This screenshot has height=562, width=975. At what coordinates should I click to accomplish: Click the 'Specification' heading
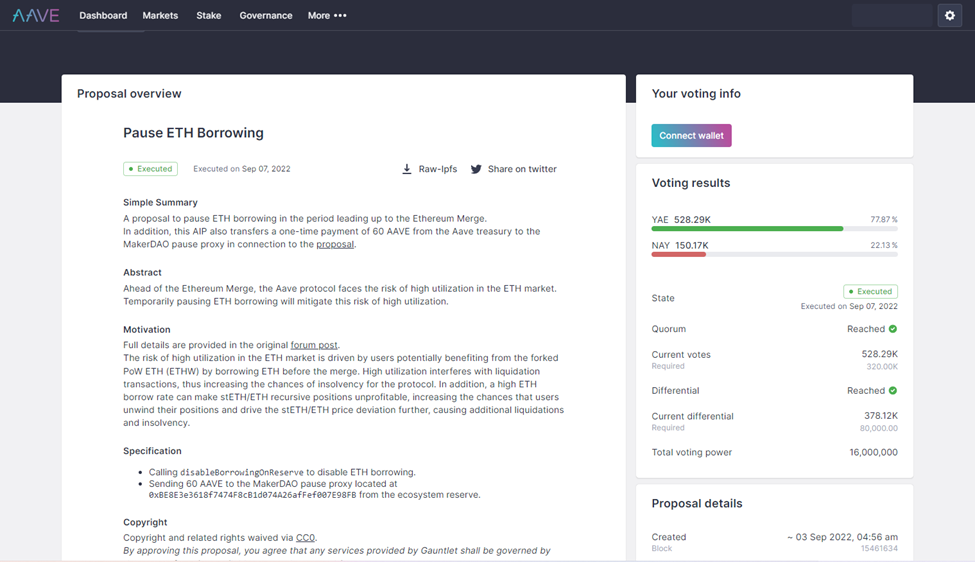[152, 451]
